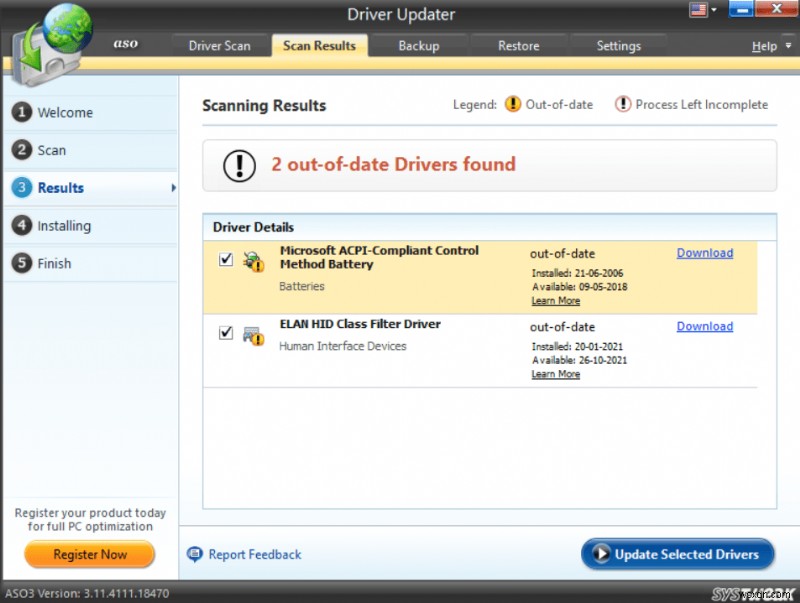Click the arrow beside the Results step
Image resolution: width=800 pixels, height=603 pixels.
point(173,188)
